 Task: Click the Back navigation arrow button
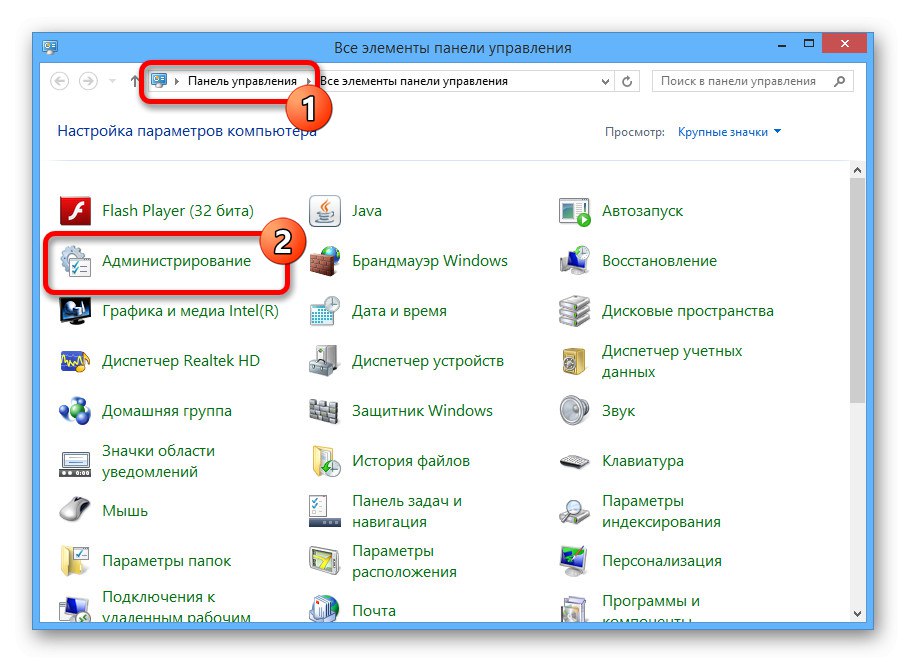coord(60,81)
